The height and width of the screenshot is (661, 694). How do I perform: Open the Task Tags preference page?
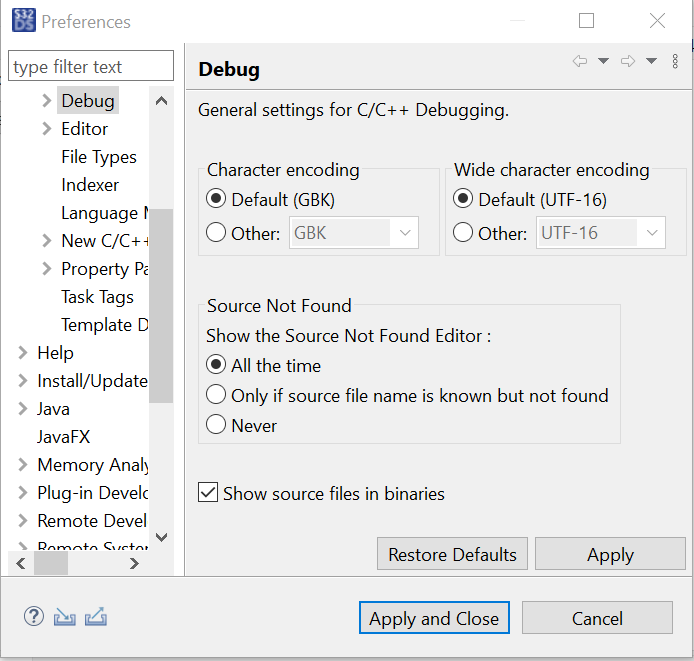pyautogui.click(x=97, y=297)
